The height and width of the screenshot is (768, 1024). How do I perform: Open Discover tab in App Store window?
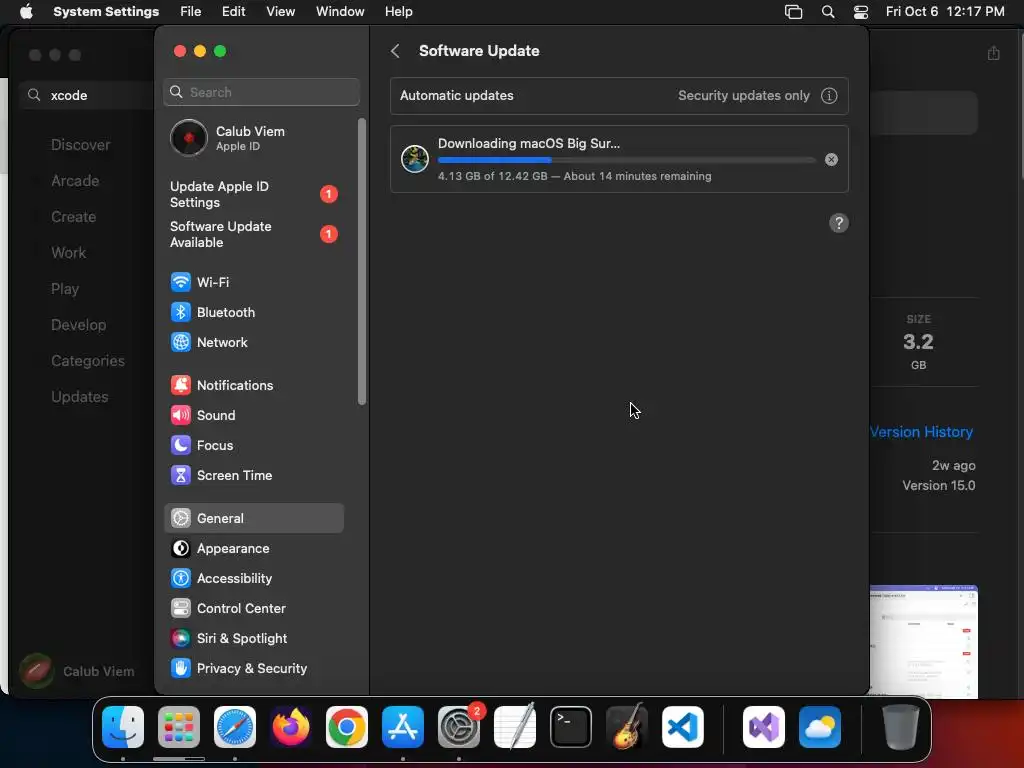click(x=81, y=145)
